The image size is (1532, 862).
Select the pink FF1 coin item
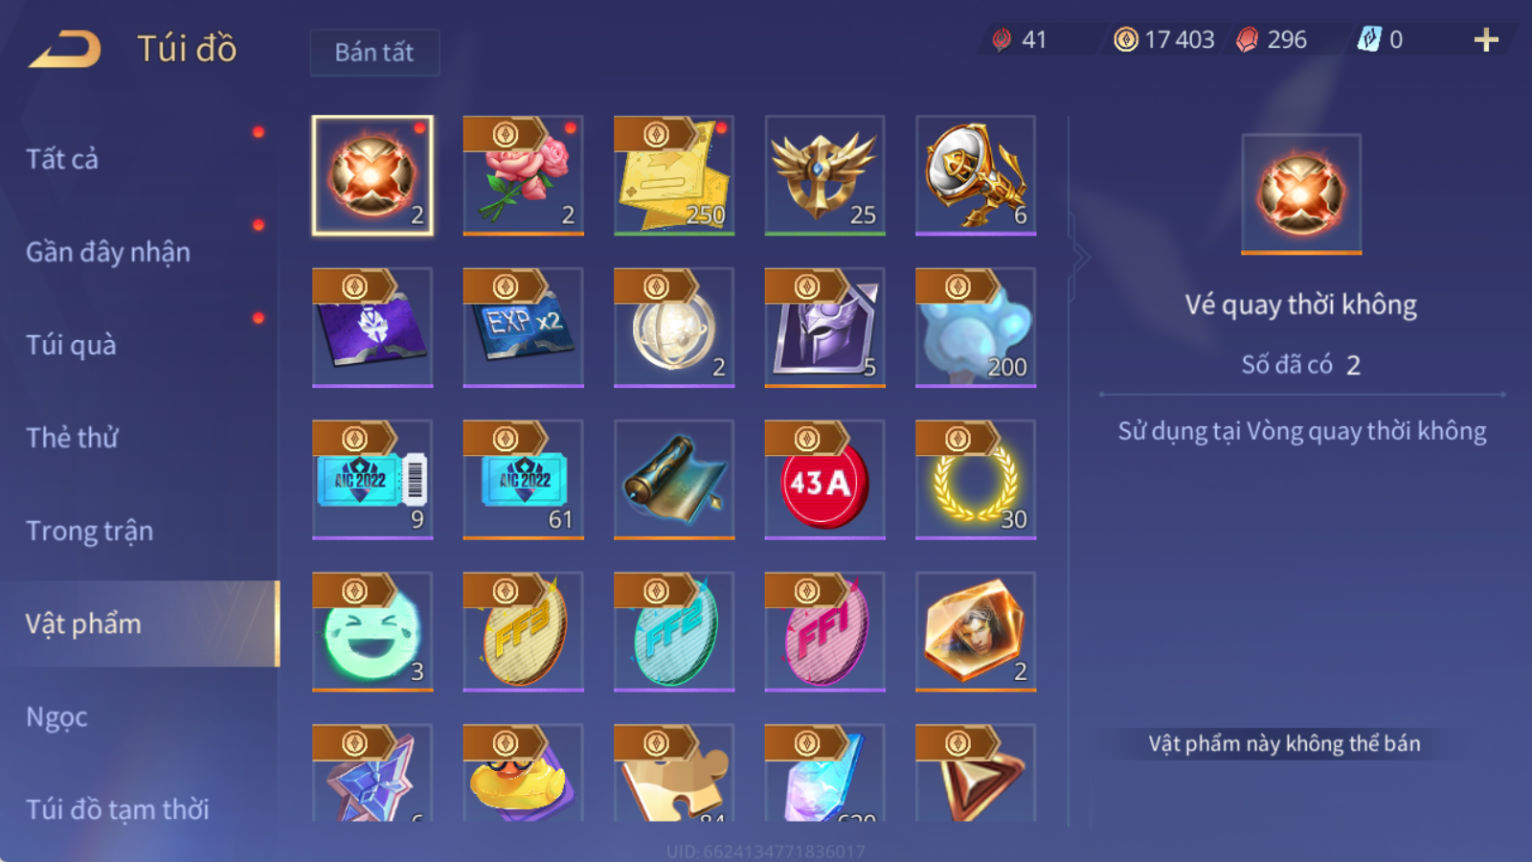[825, 632]
